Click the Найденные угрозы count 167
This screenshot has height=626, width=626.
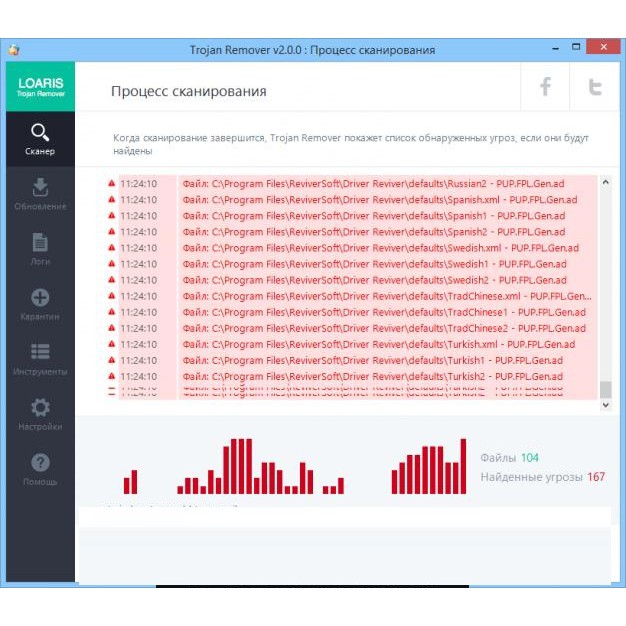(x=596, y=477)
